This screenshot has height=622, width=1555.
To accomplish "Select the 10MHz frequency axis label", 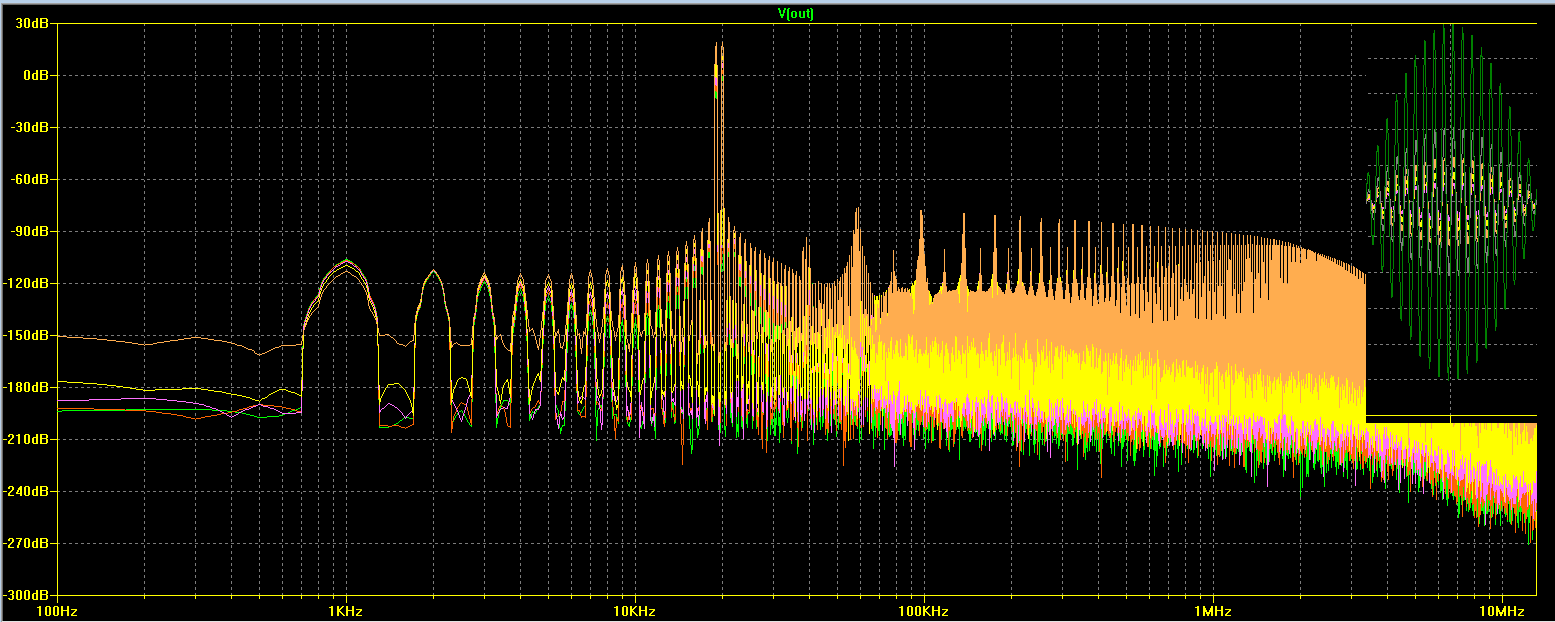I will pyautogui.click(x=1501, y=611).
